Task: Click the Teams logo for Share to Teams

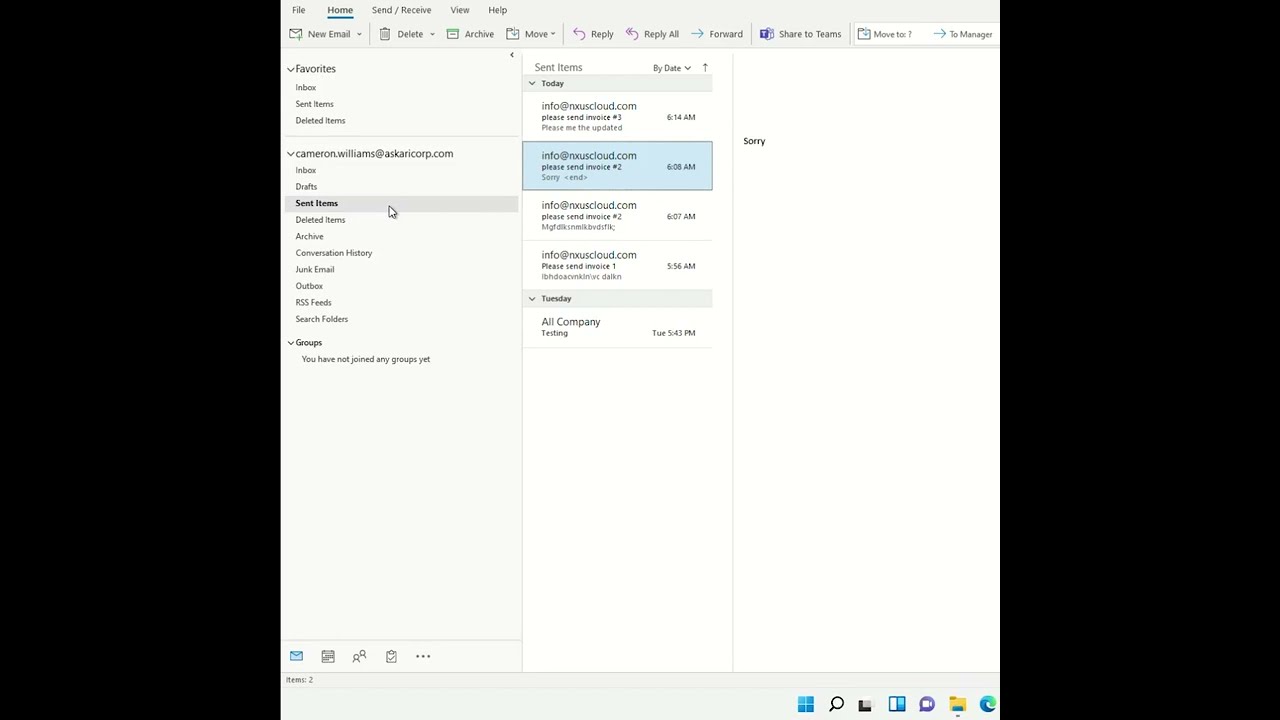Action: [767, 34]
